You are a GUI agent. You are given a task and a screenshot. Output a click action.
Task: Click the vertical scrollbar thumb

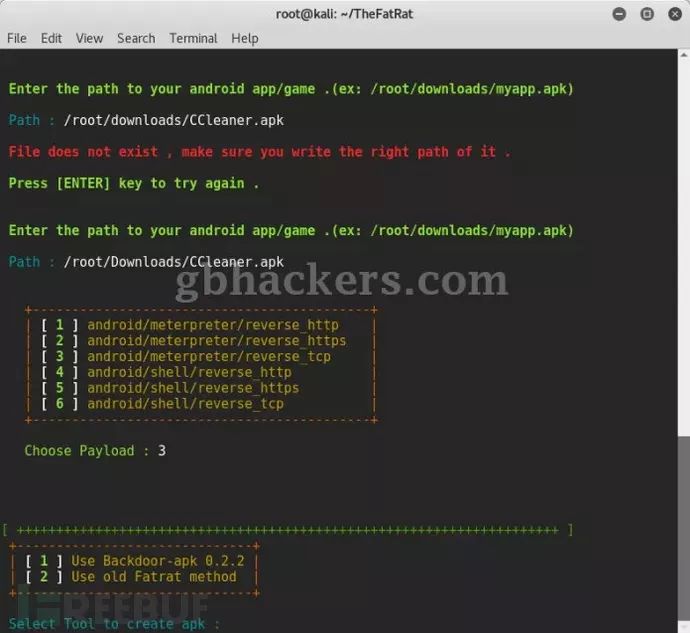click(683, 527)
